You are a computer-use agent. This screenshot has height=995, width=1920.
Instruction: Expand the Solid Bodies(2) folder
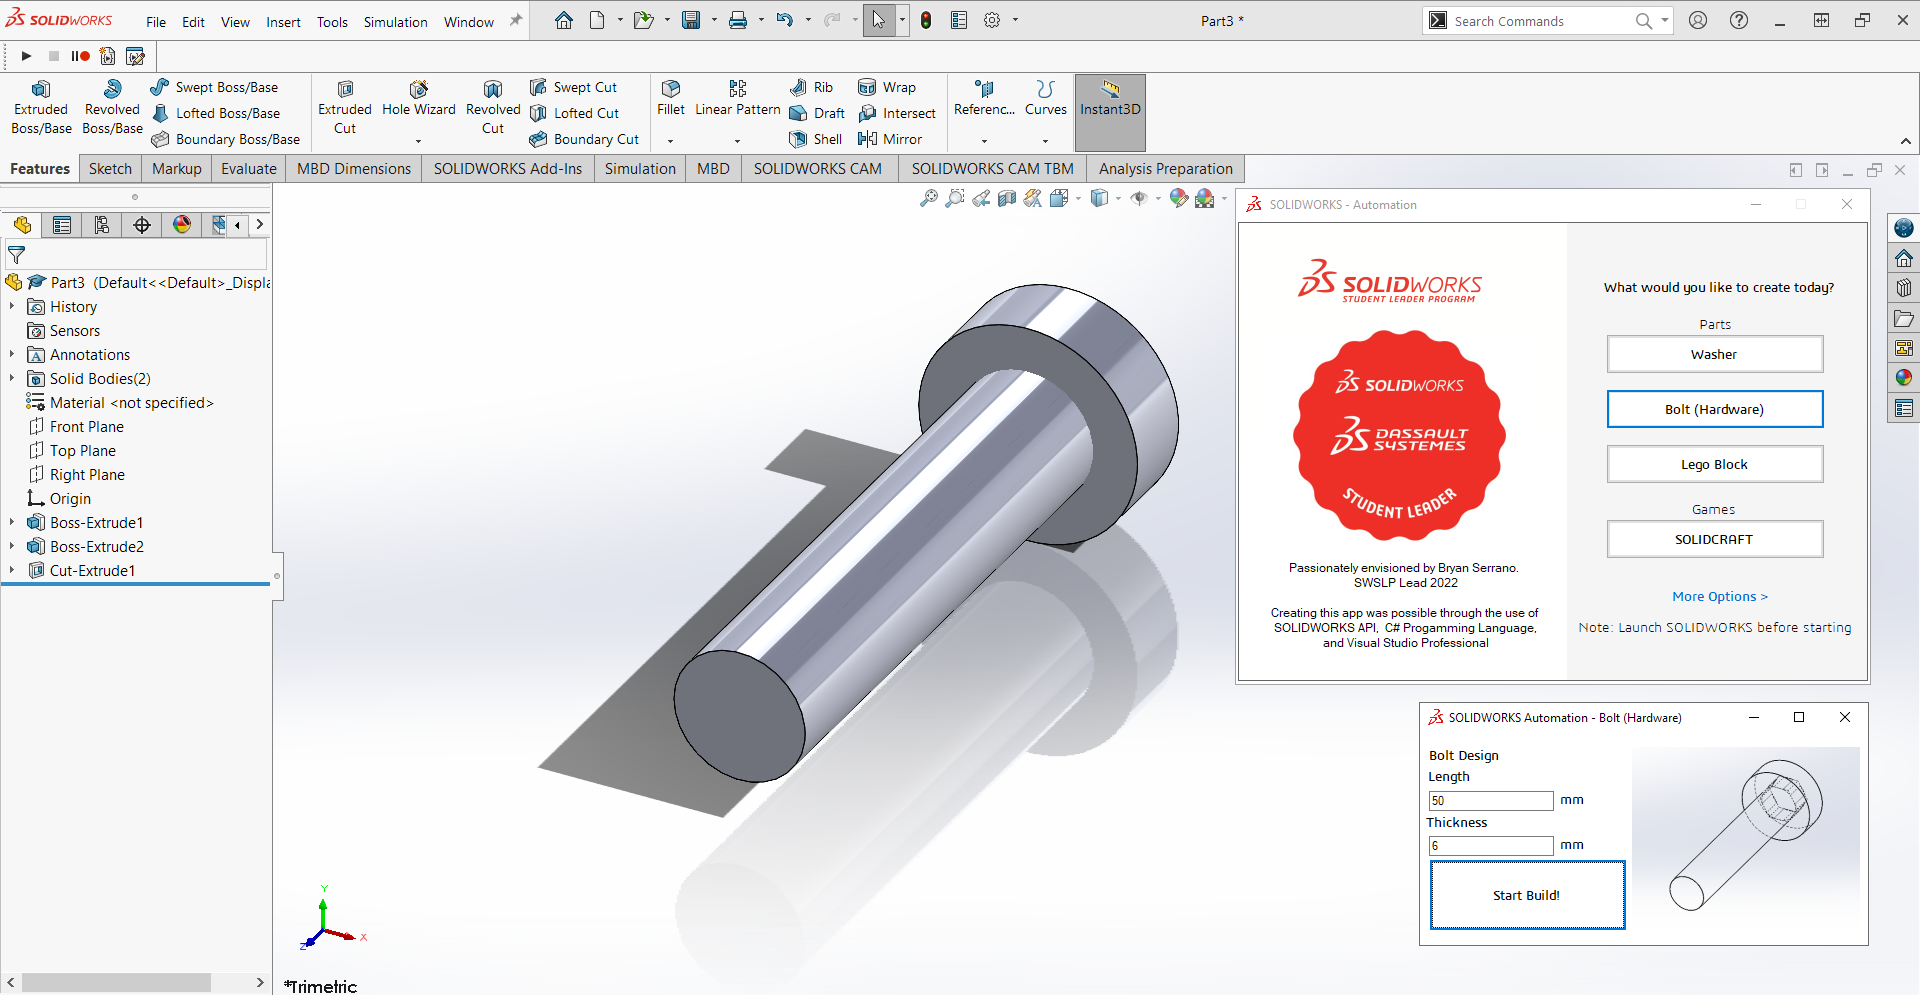tap(11, 378)
